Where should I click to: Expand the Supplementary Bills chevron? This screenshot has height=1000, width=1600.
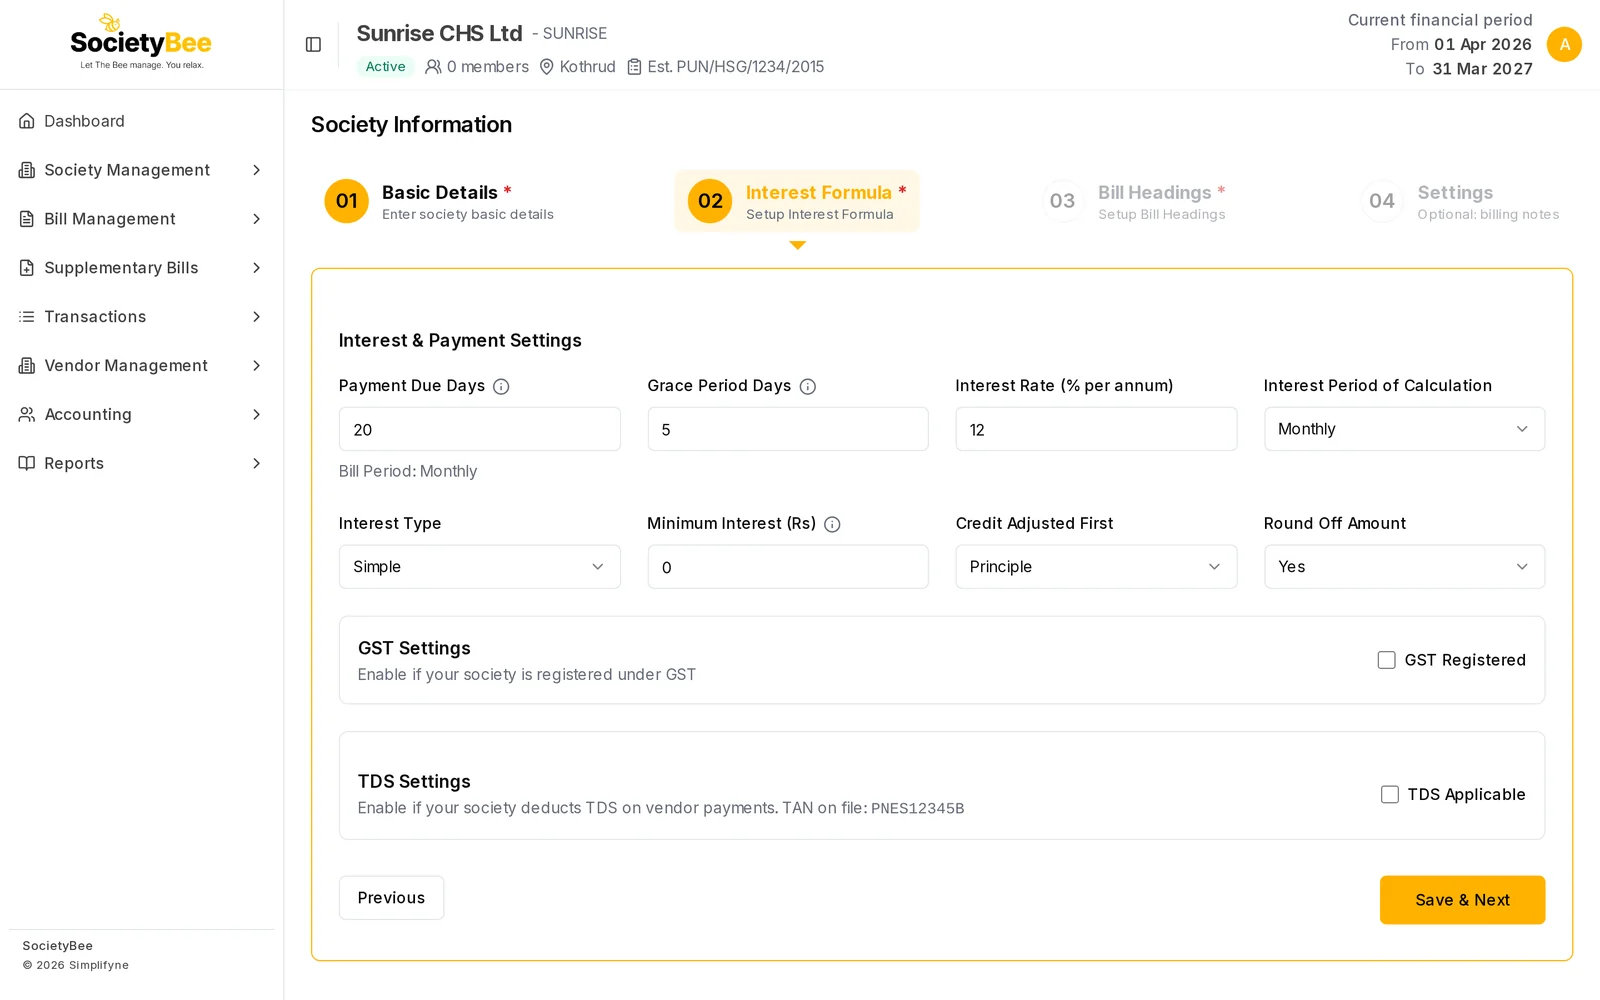coord(256,268)
